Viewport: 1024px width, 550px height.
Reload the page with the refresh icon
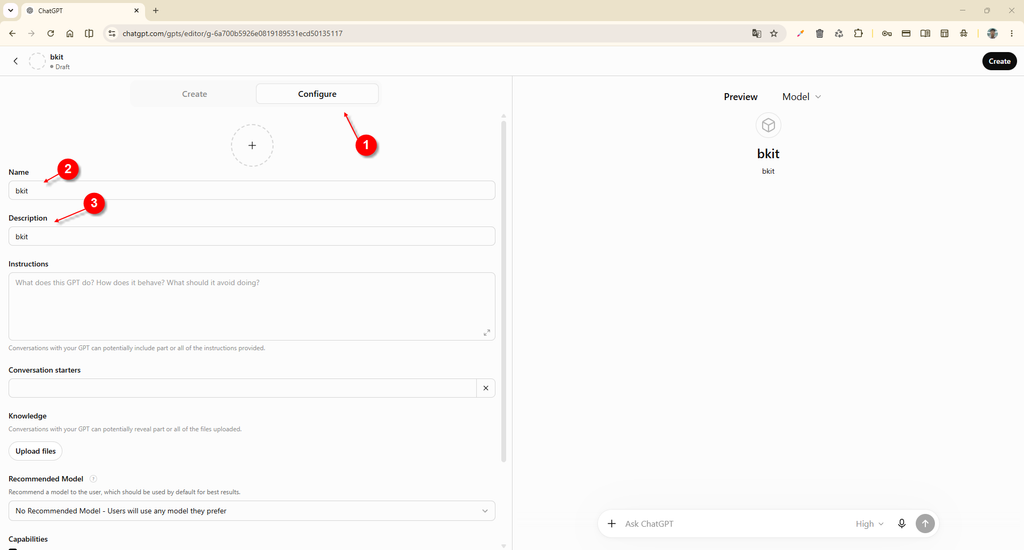pos(50,33)
